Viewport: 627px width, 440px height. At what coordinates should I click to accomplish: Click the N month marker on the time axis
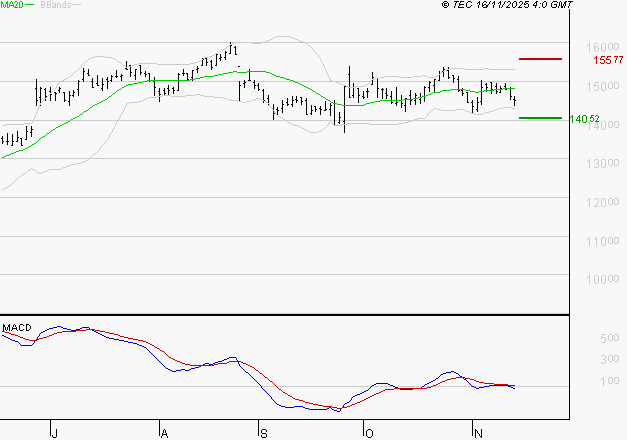[x=478, y=433]
